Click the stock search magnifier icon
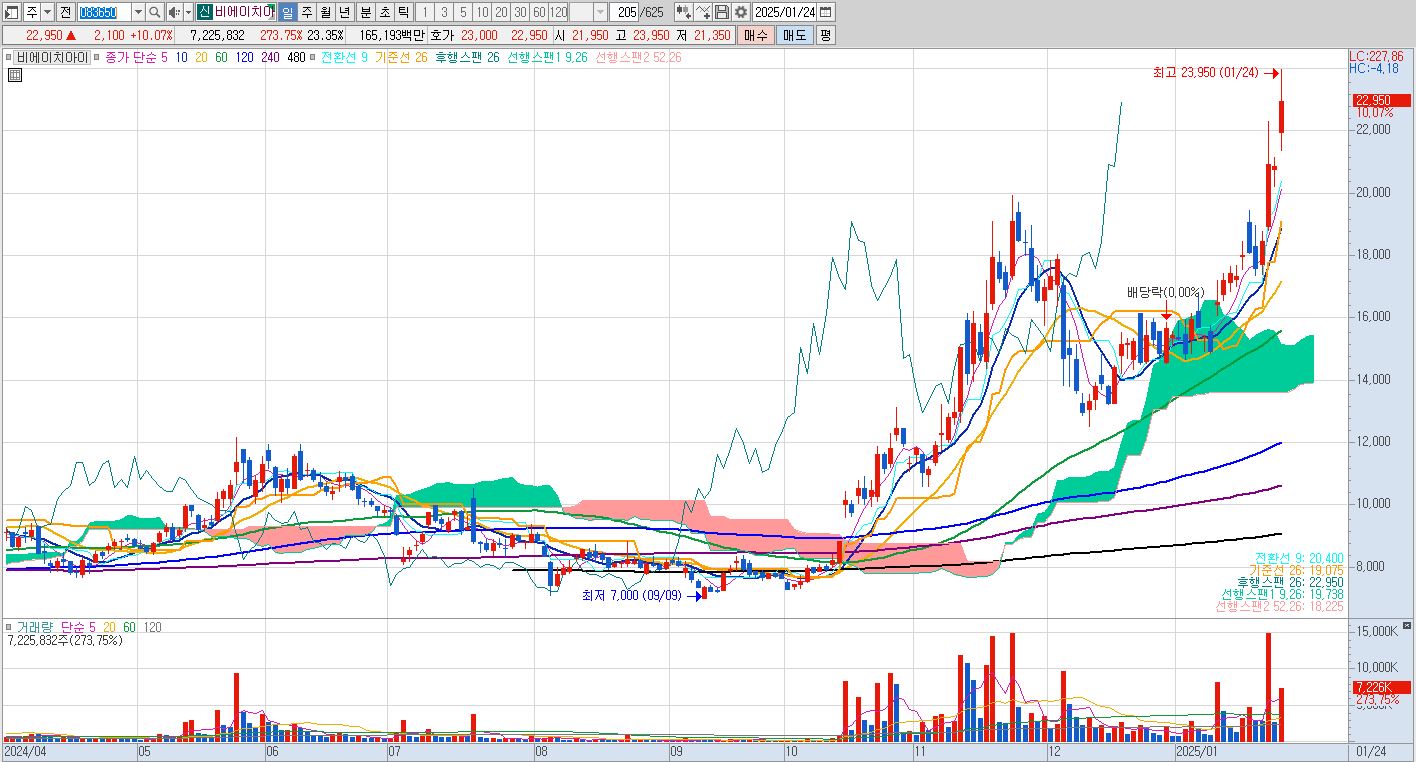This screenshot has width=1416, height=762. point(155,12)
